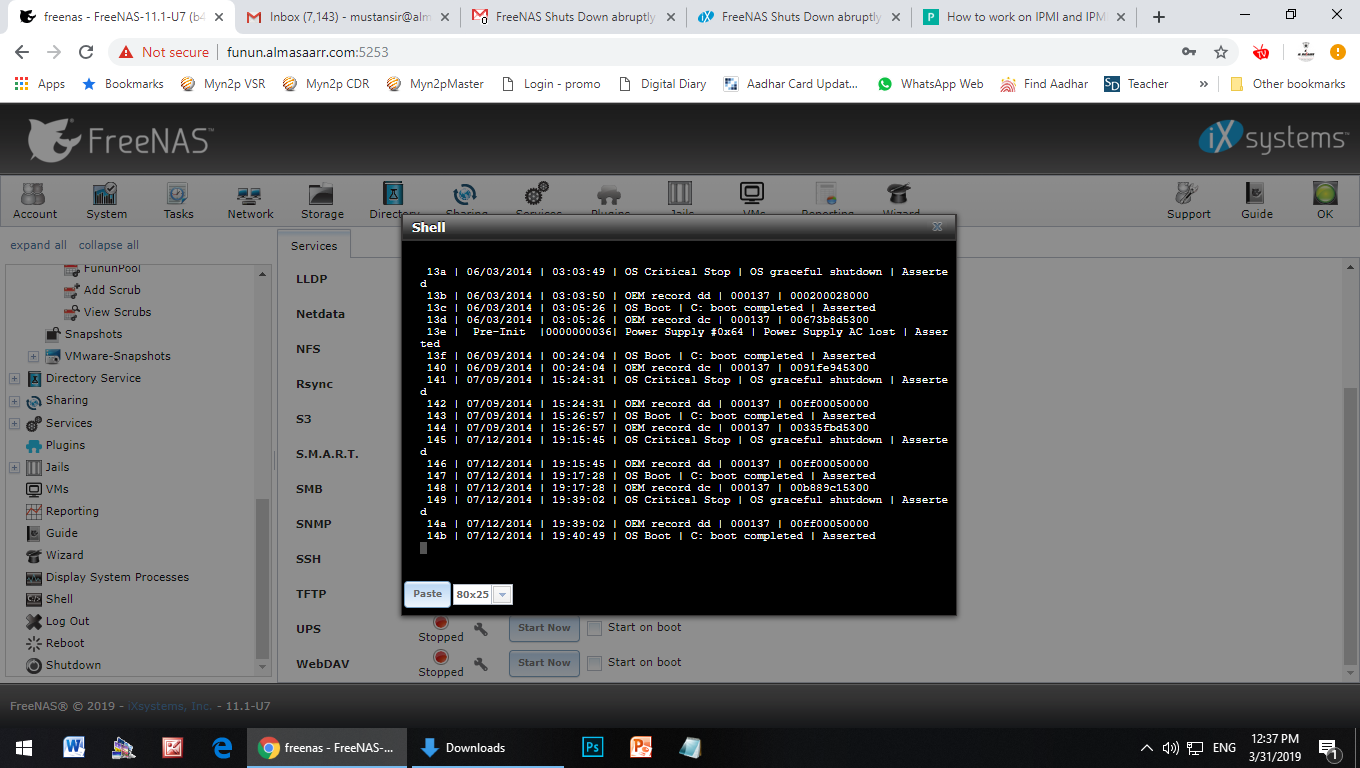Click the iXsystems logo
Screen dimensions: 1360x768
coord(1272,139)
